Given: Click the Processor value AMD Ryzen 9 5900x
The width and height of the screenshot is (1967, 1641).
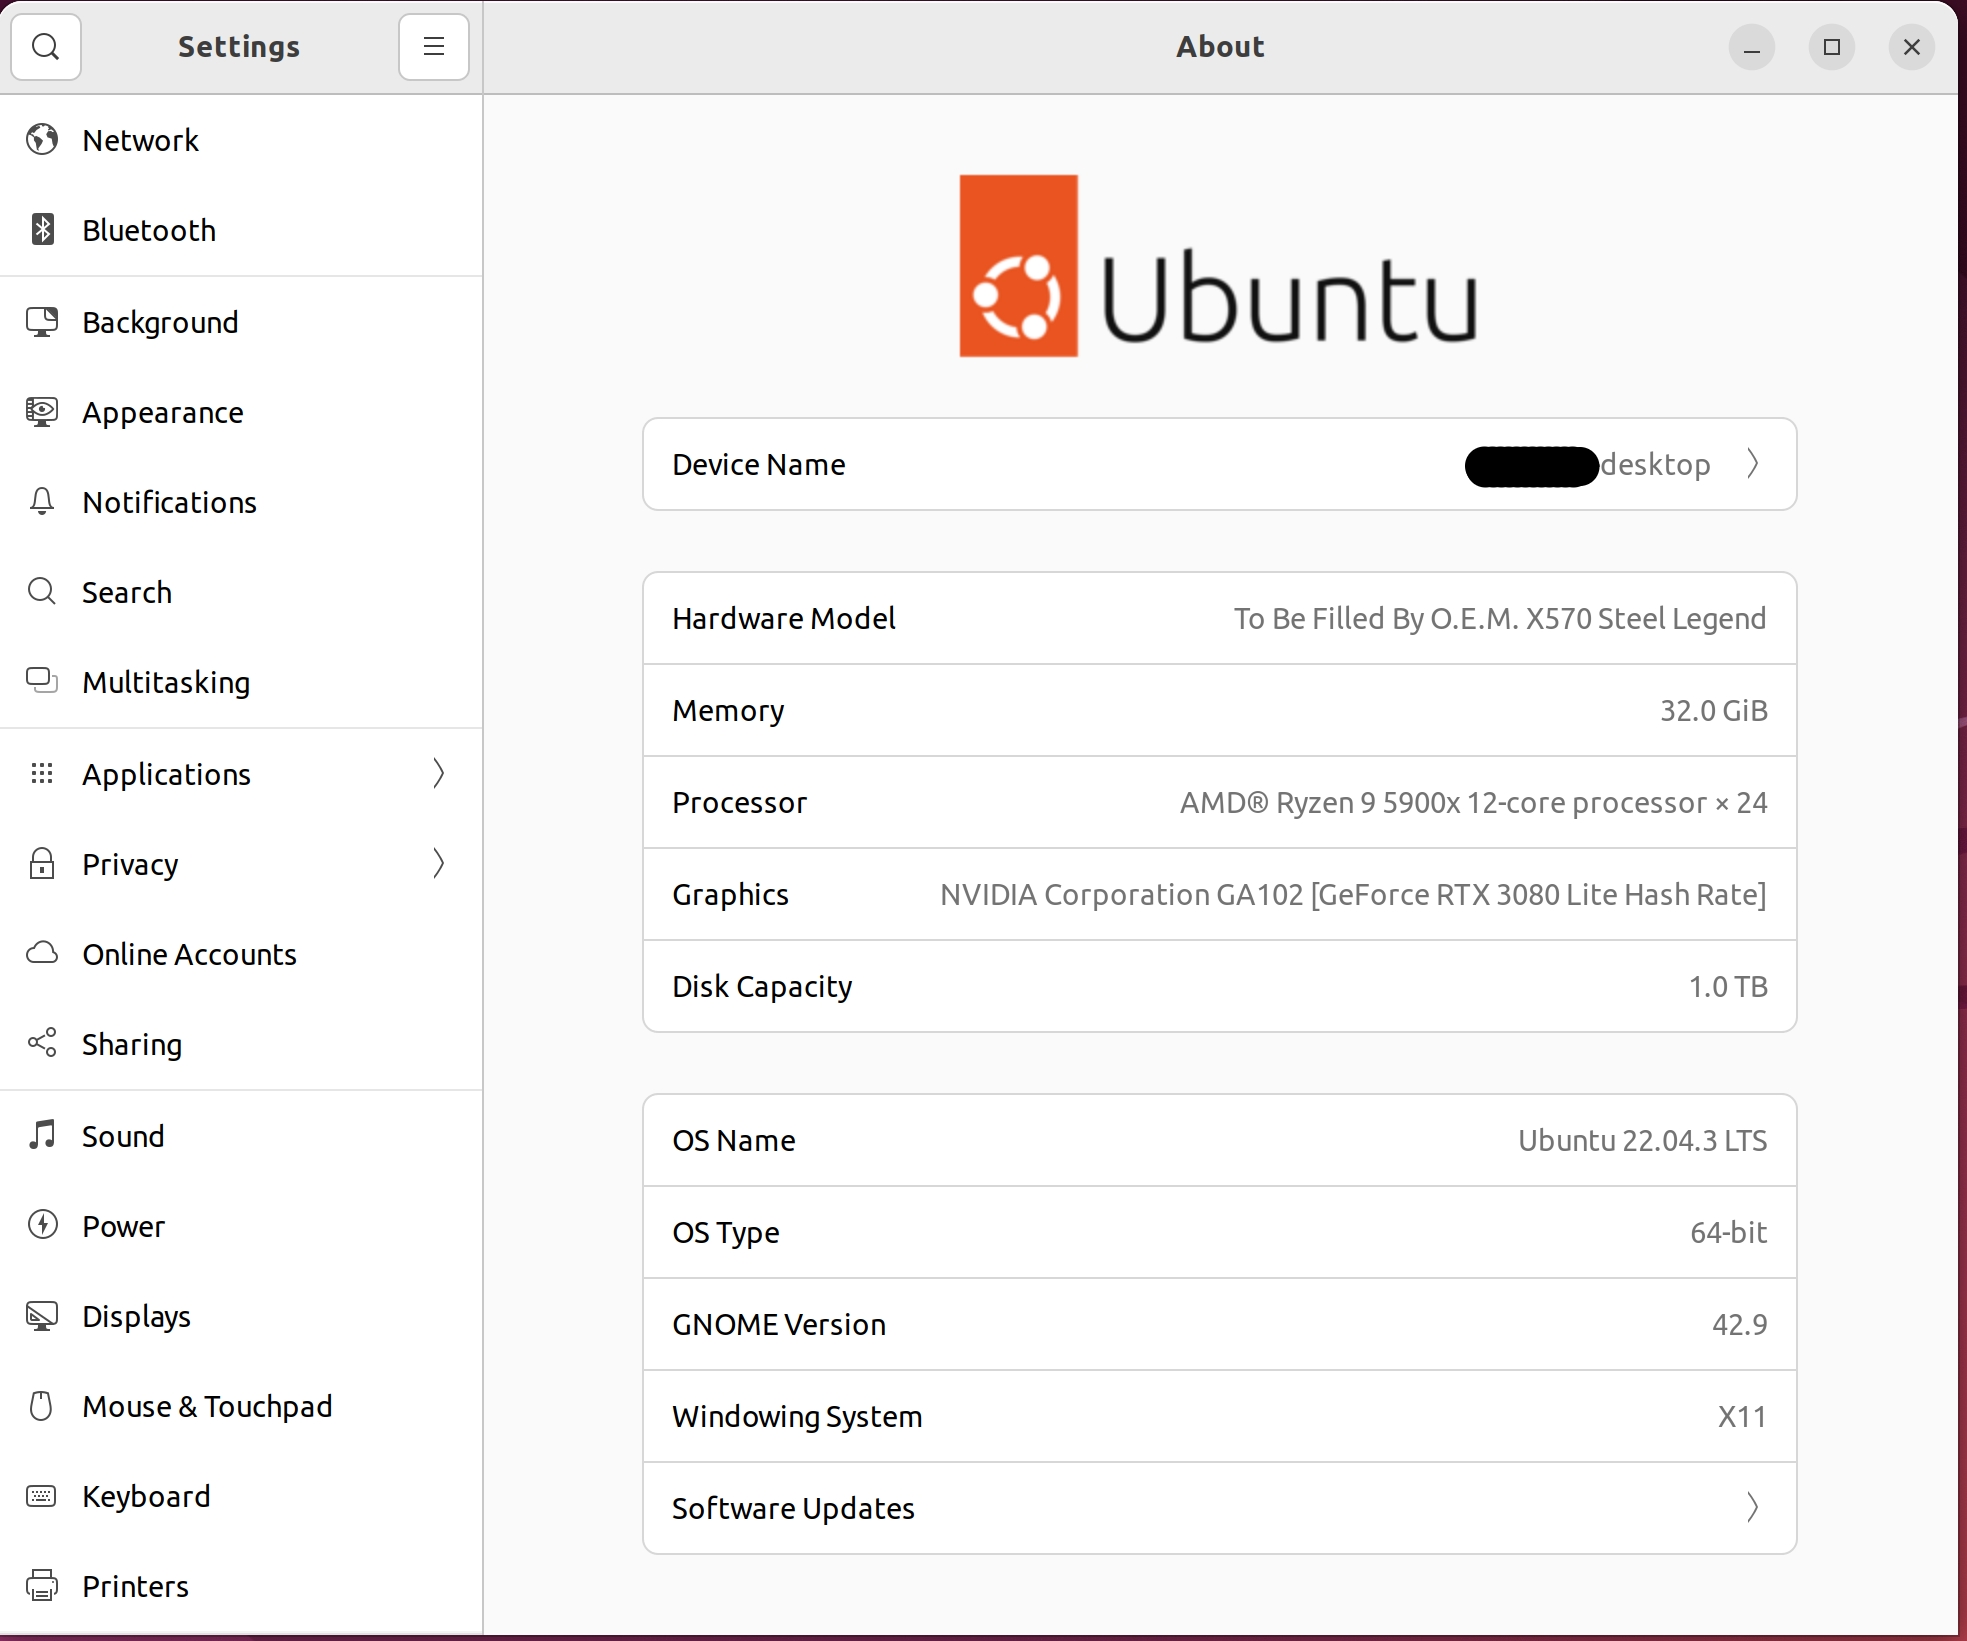Looking at the screenshot, I should click(x=1473, y=802).
